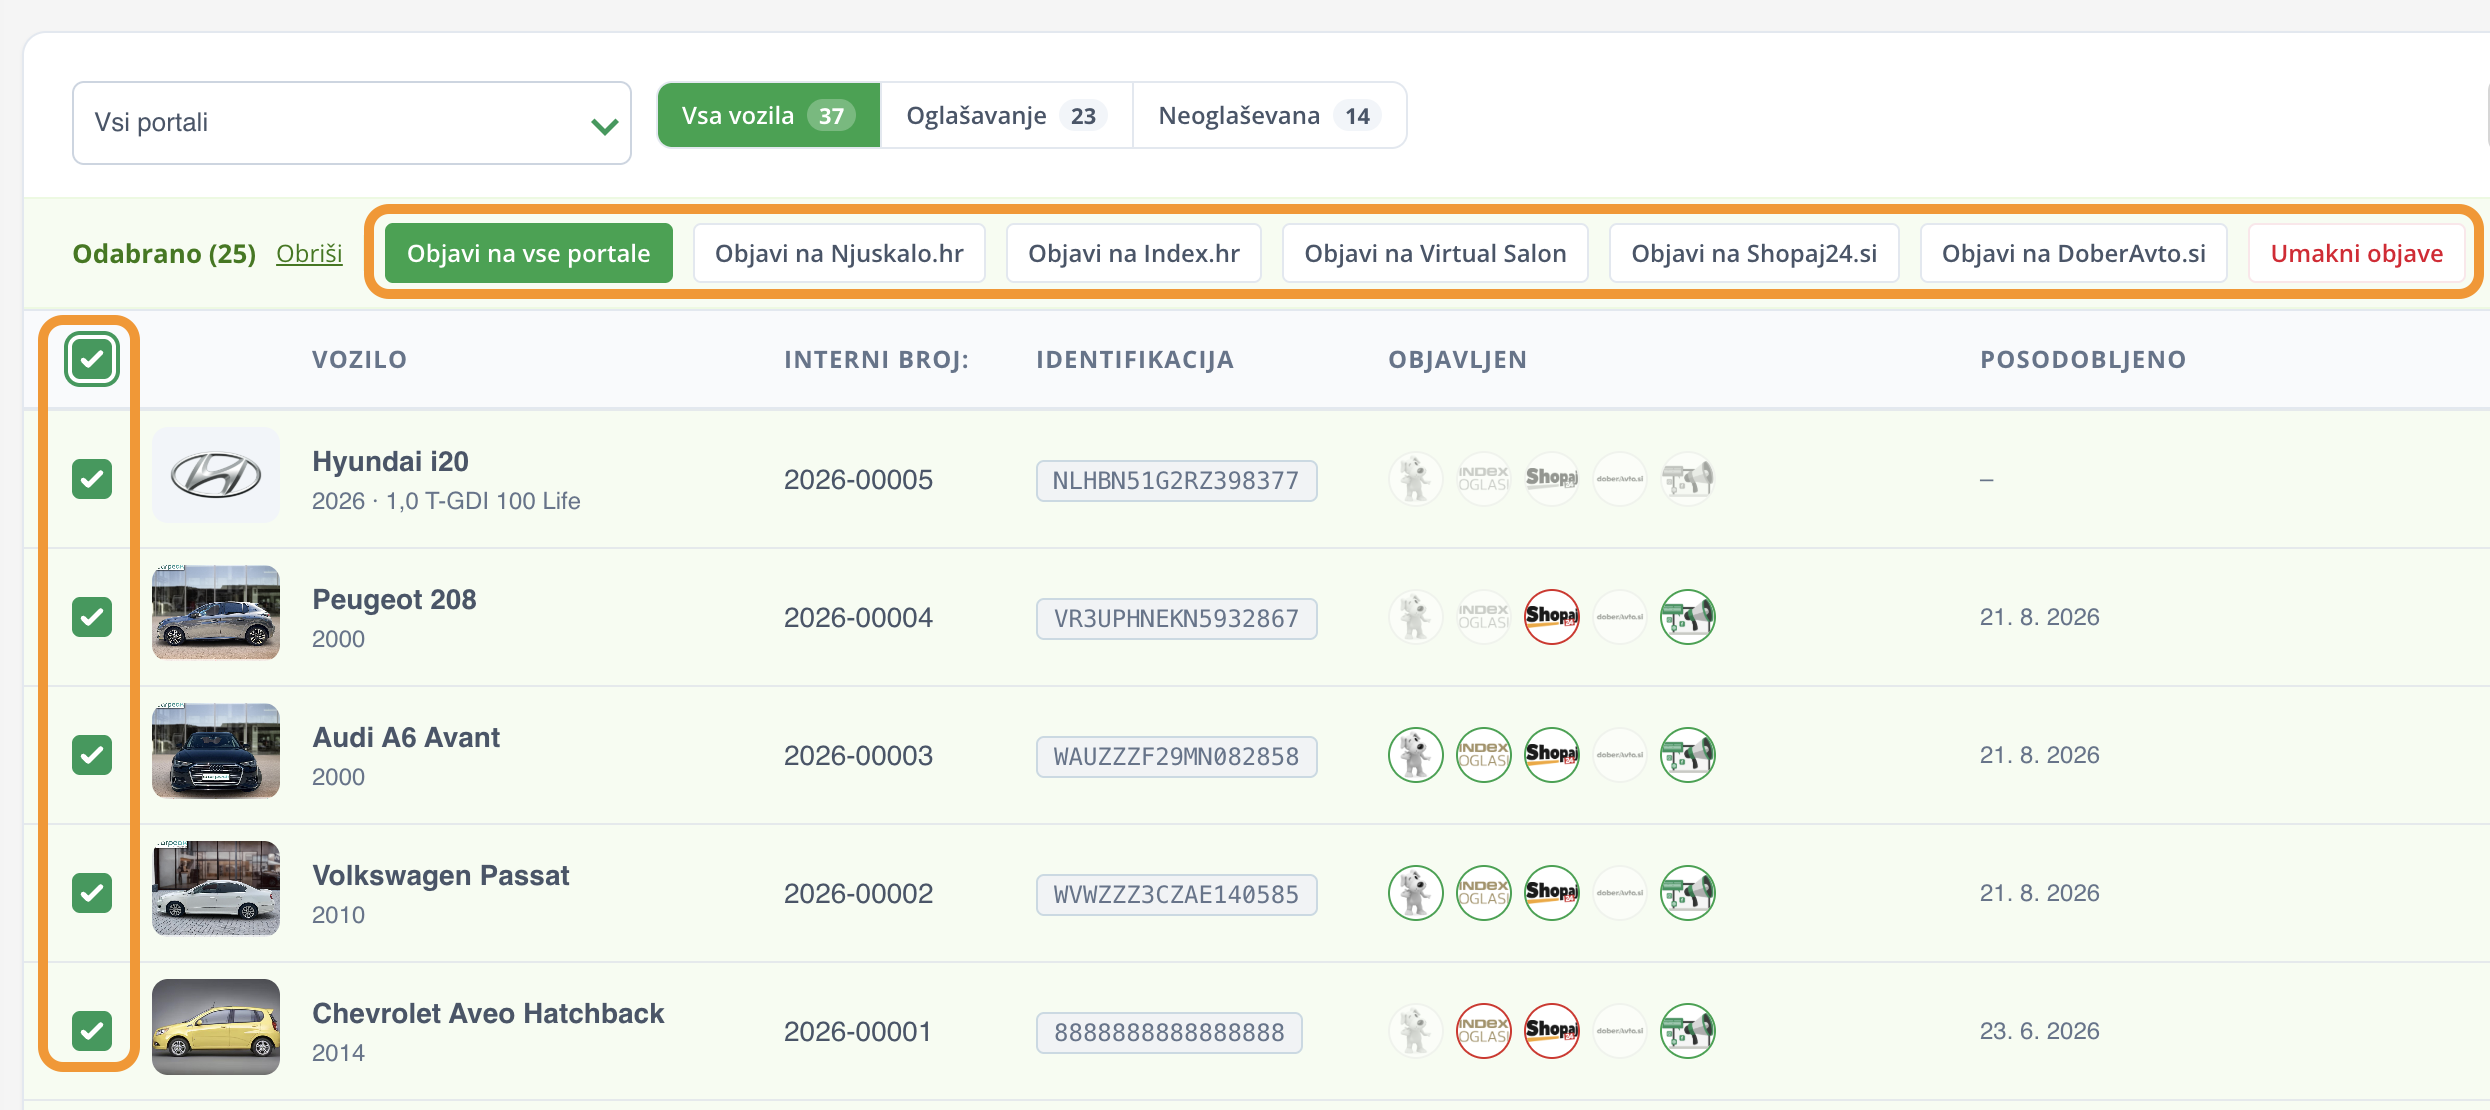This screenshot has height=1110, width=2490.
Task: Click the Obriši link to clear selection
Action: [309, 254]
